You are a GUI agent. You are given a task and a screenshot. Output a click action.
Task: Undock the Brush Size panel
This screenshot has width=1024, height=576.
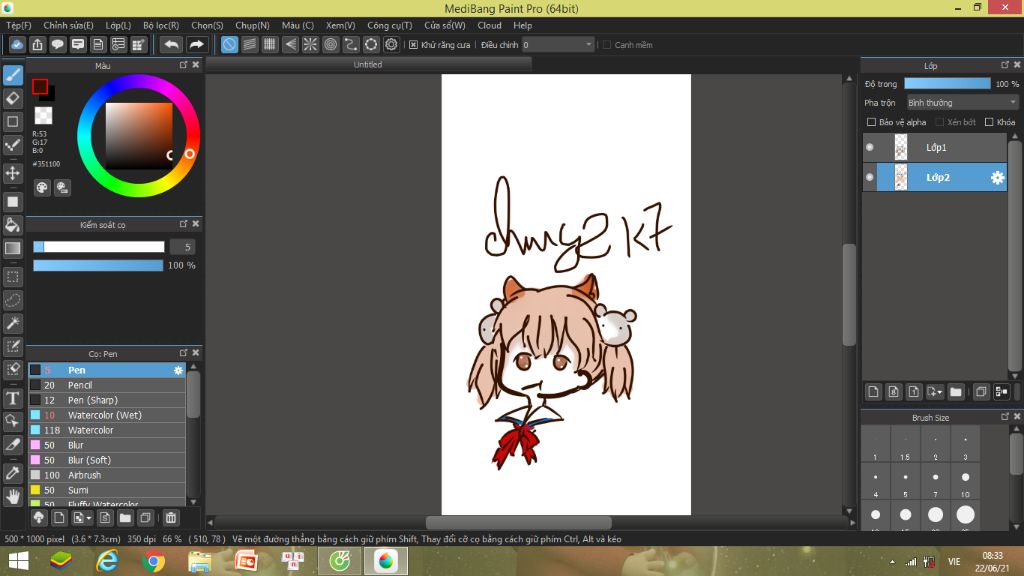(1005, 417)
